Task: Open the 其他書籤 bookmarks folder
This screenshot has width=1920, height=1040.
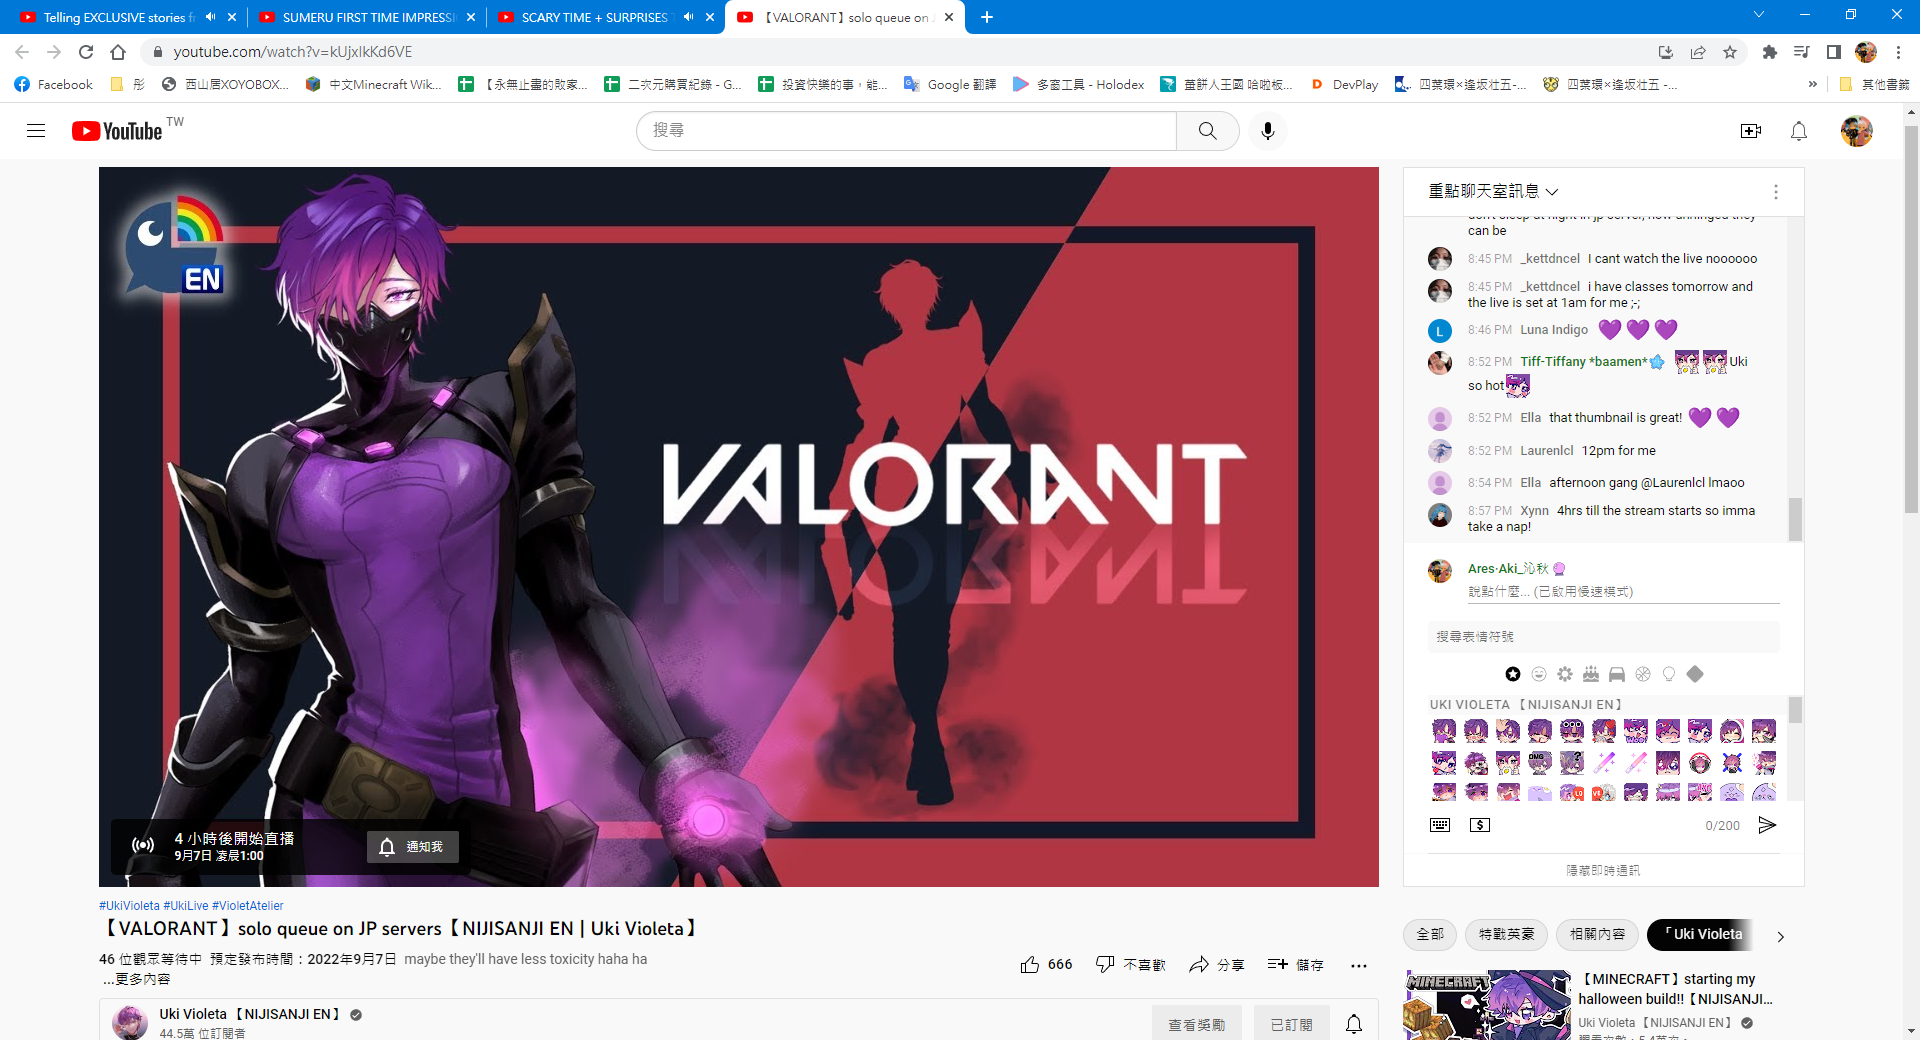Action: 1874,84
